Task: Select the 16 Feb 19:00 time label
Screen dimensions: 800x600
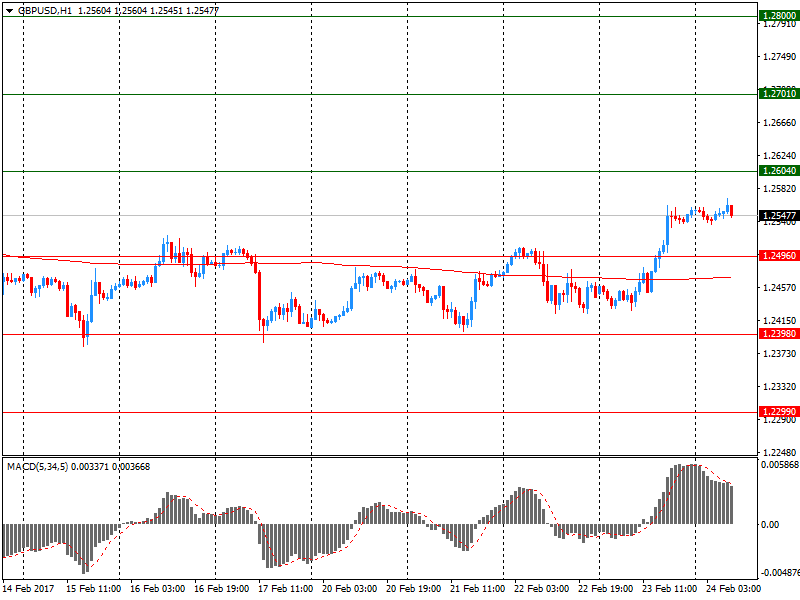Action: coord(222,589)
